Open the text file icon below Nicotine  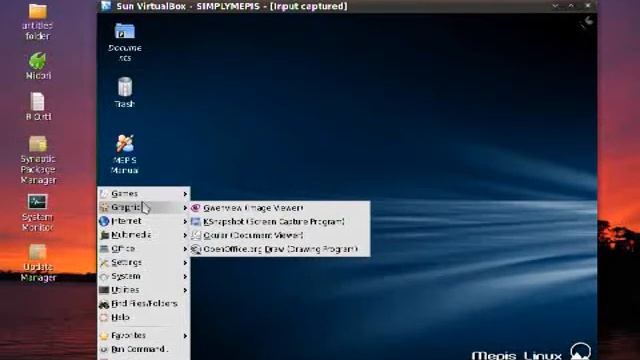[x=37, y=101]
